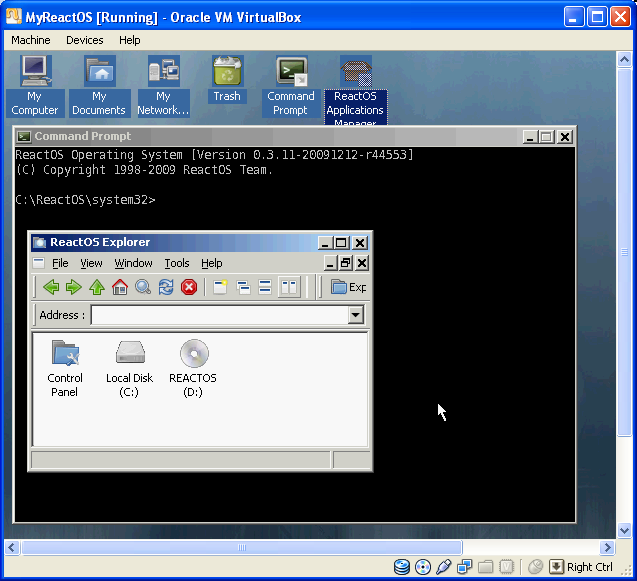Click the optical disc status icon
Image resolution: width=637 pixels, height=581 pixels.
(423, 567)
